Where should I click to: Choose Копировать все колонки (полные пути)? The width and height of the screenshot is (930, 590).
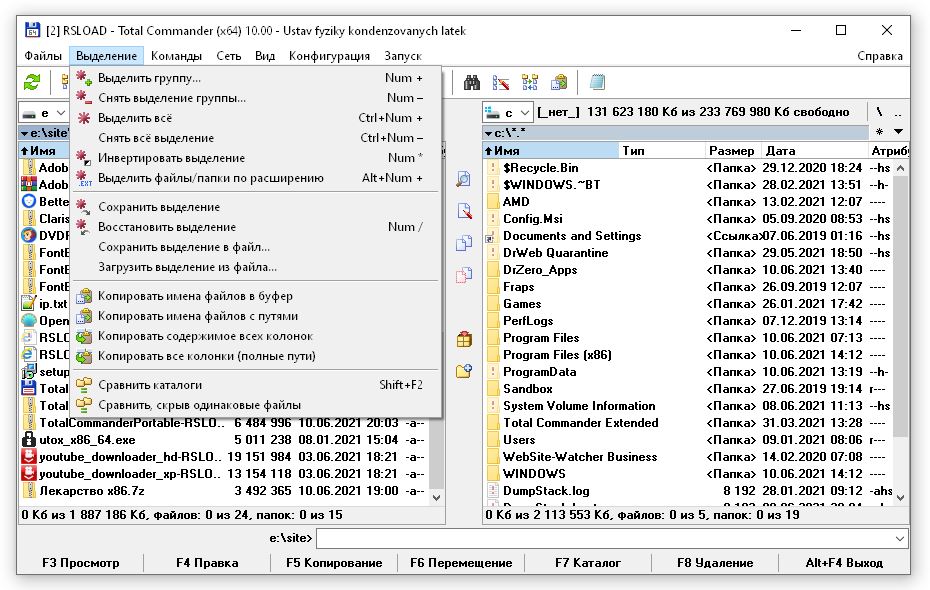(256, 356)
